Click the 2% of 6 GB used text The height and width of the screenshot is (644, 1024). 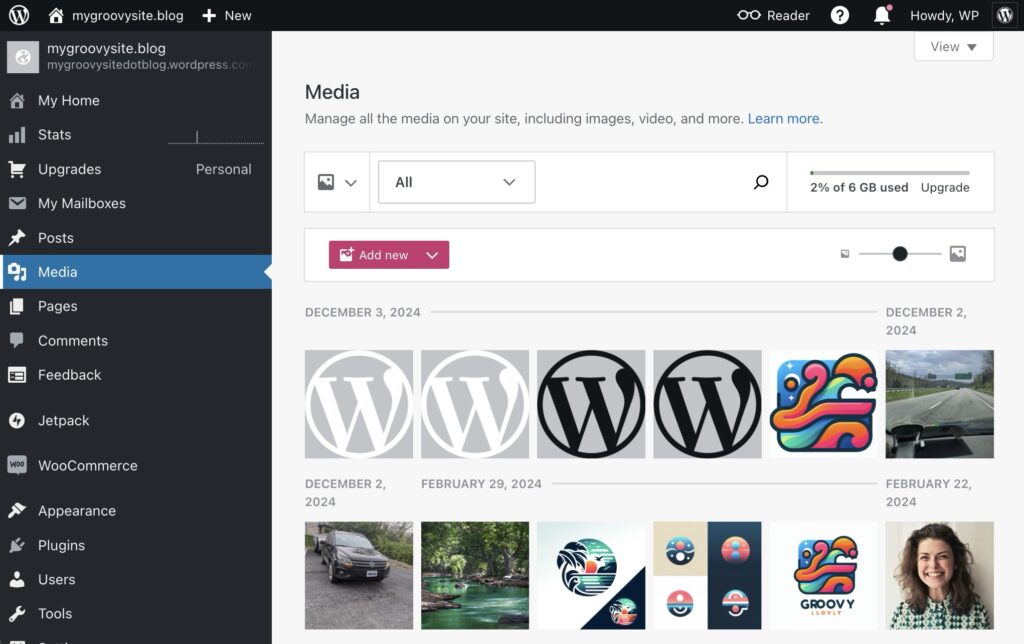tap(859, 187)
